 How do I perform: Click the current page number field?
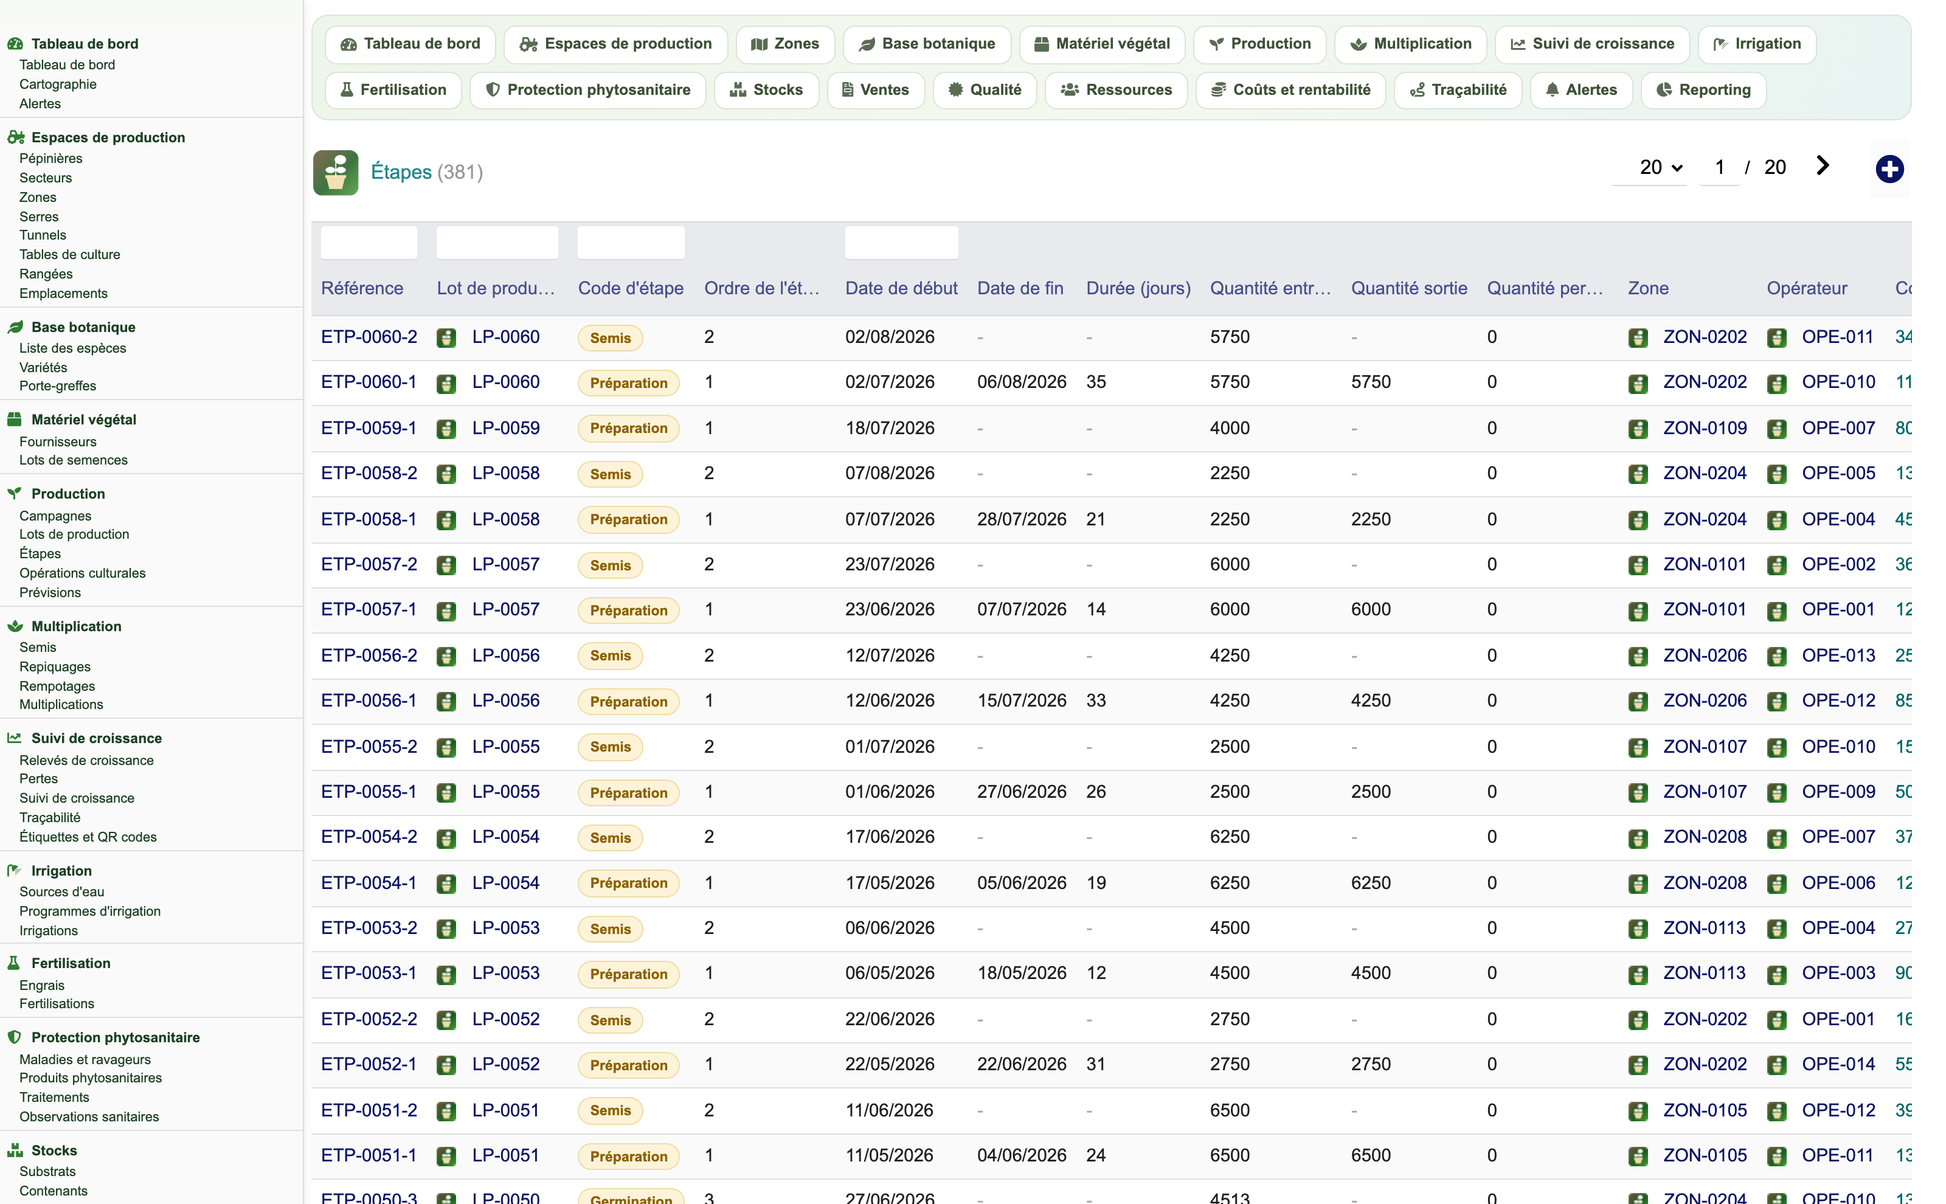pos(1720,167)
